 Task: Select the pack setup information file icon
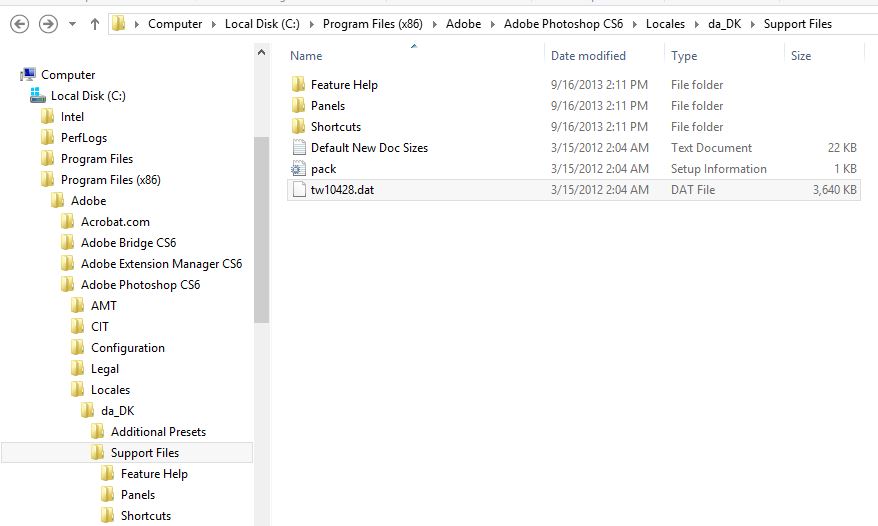tap(298, 169)
